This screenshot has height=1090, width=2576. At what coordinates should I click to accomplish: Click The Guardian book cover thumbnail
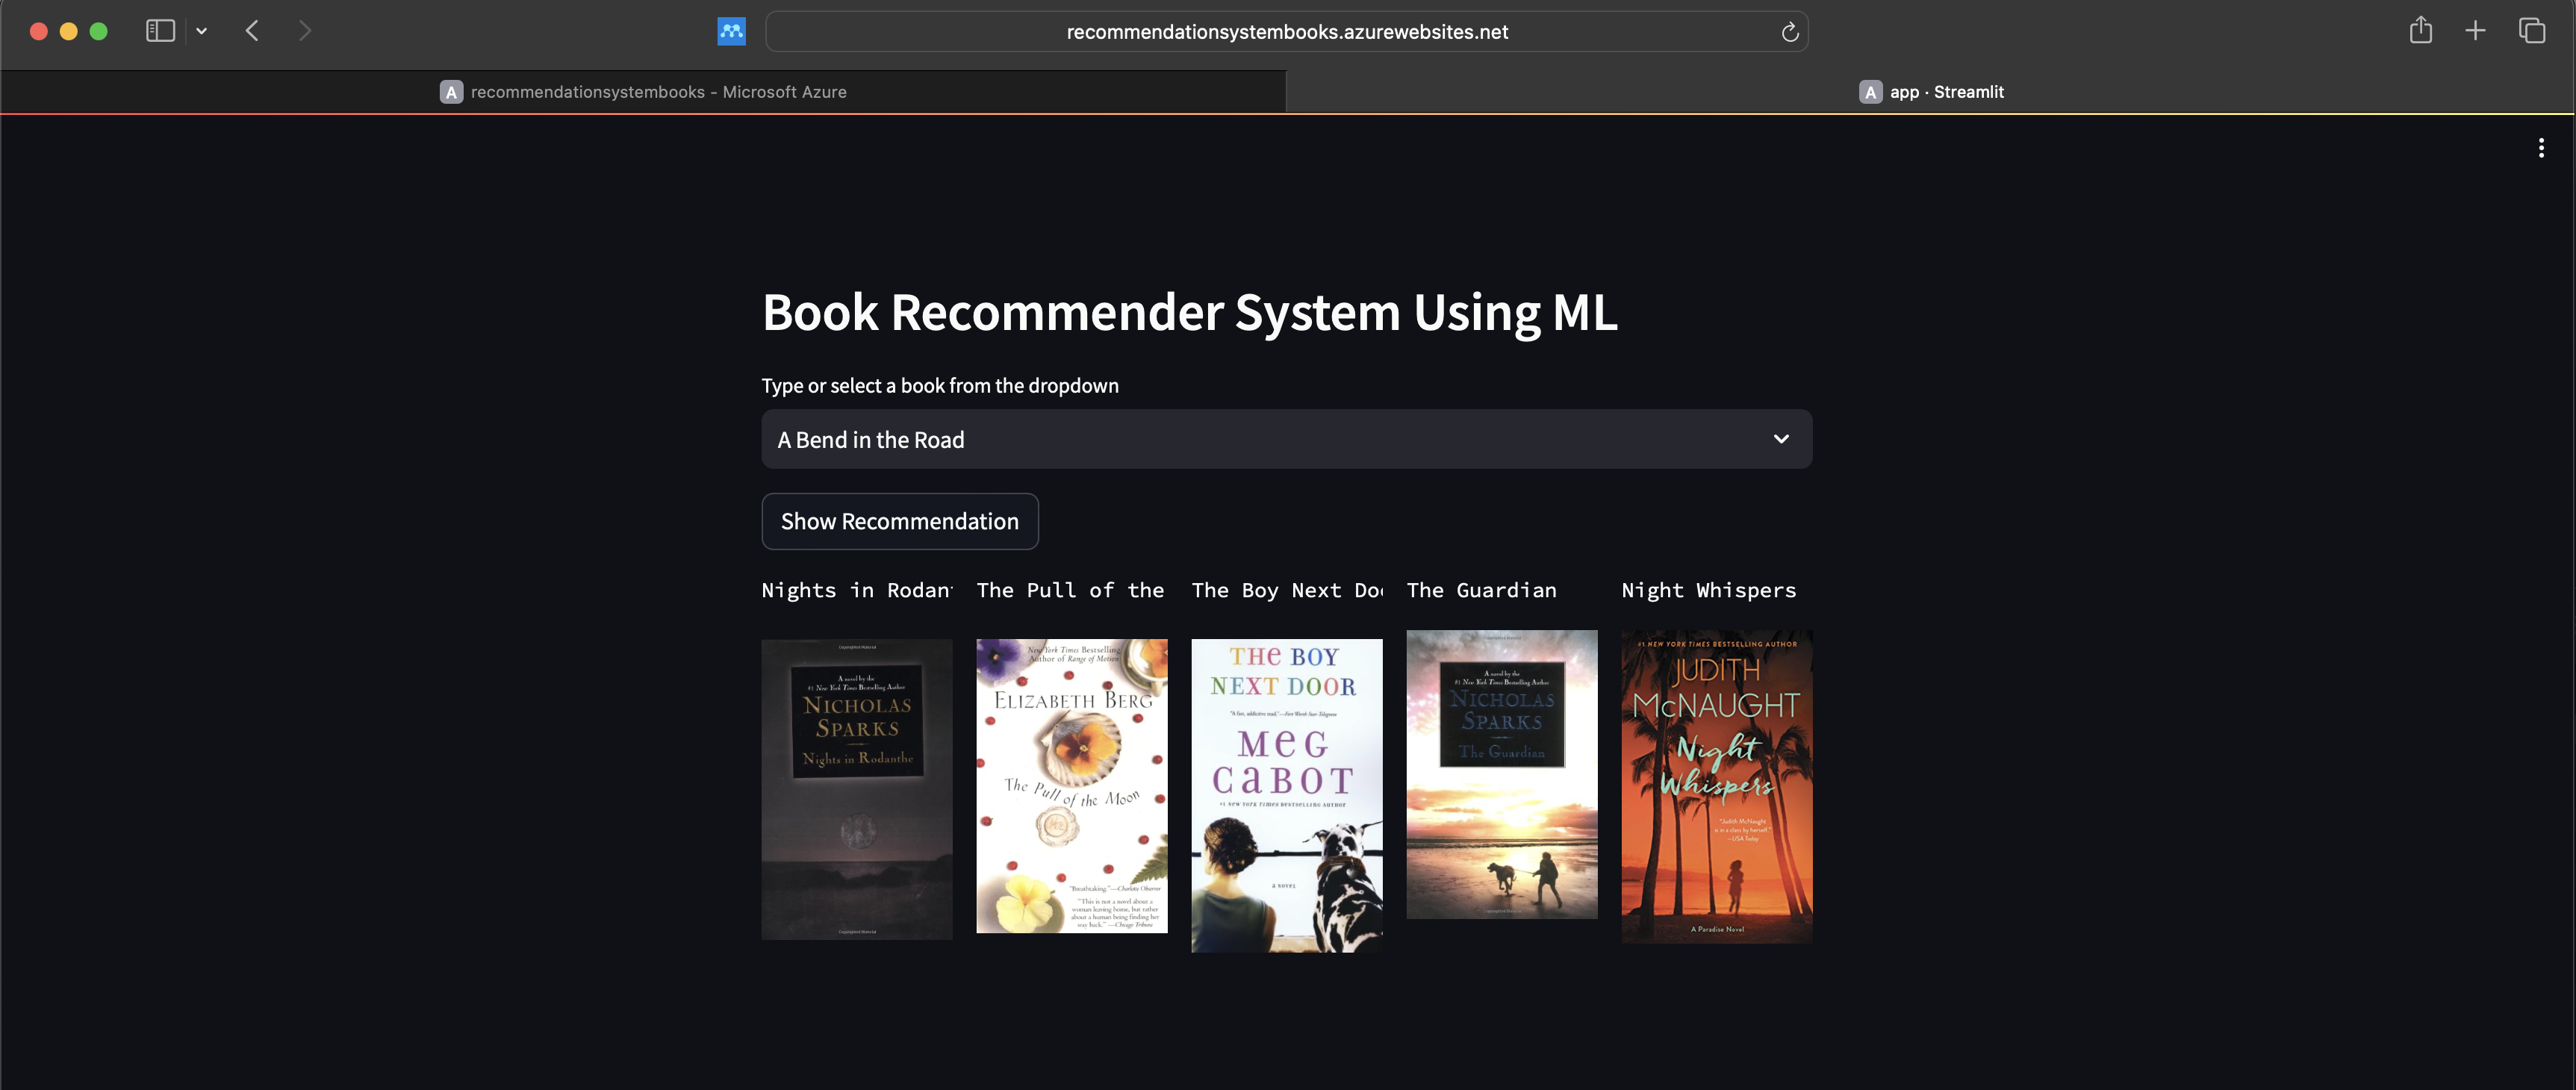(1501, 774)
